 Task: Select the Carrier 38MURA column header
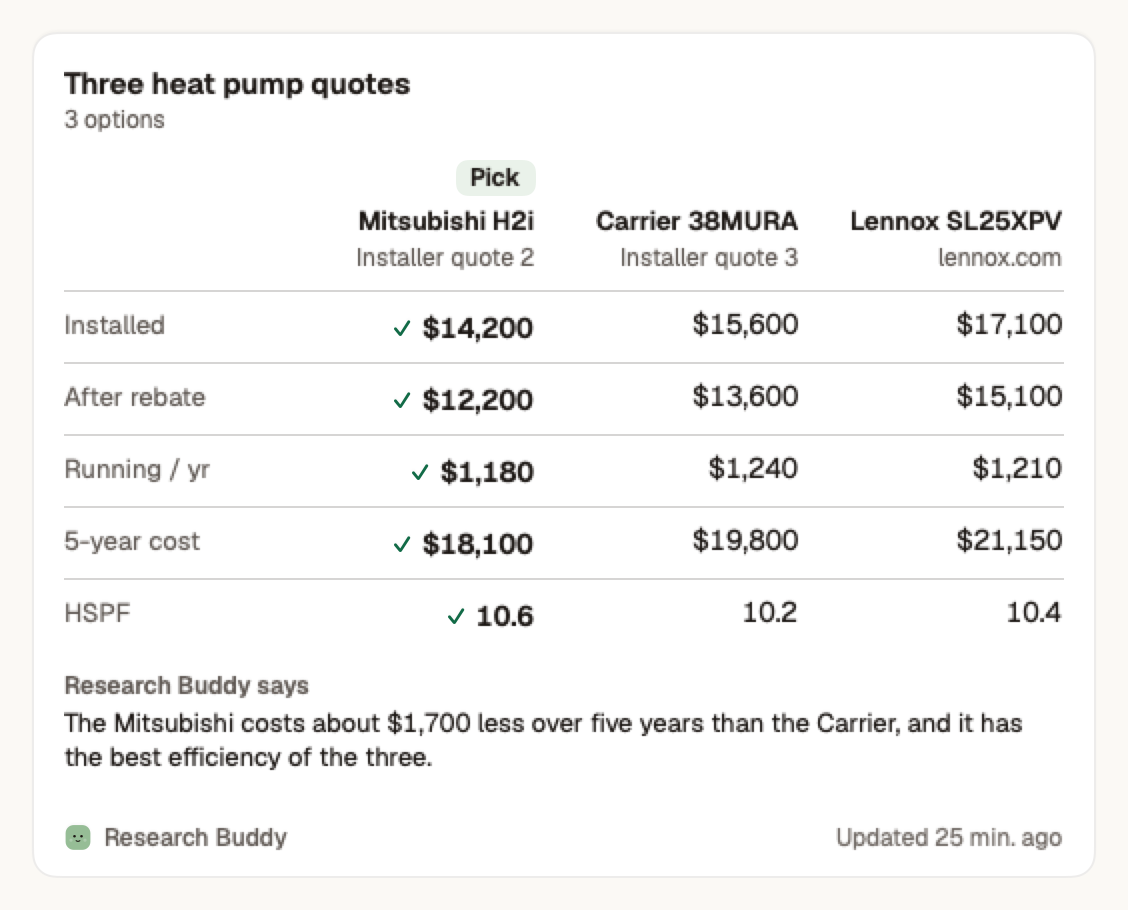(x=696, y=221)
